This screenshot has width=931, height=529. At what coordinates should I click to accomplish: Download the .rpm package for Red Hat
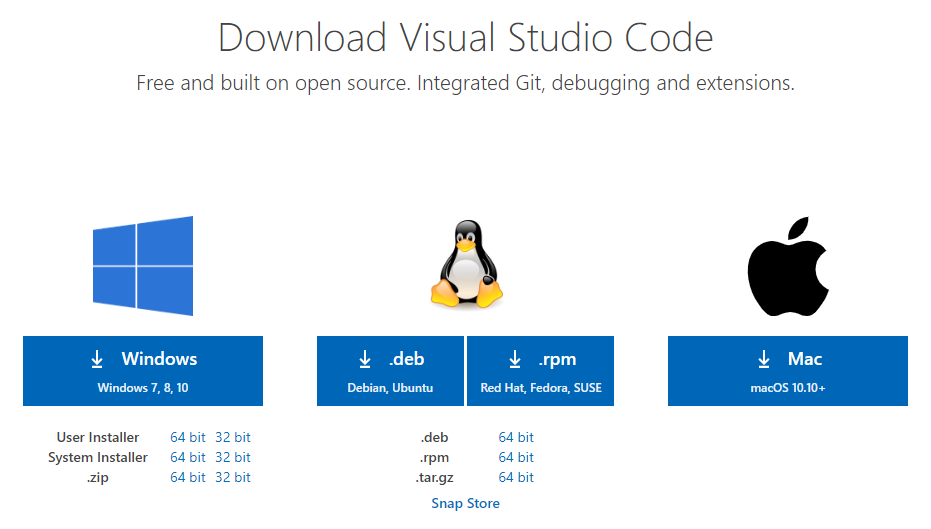540,371
